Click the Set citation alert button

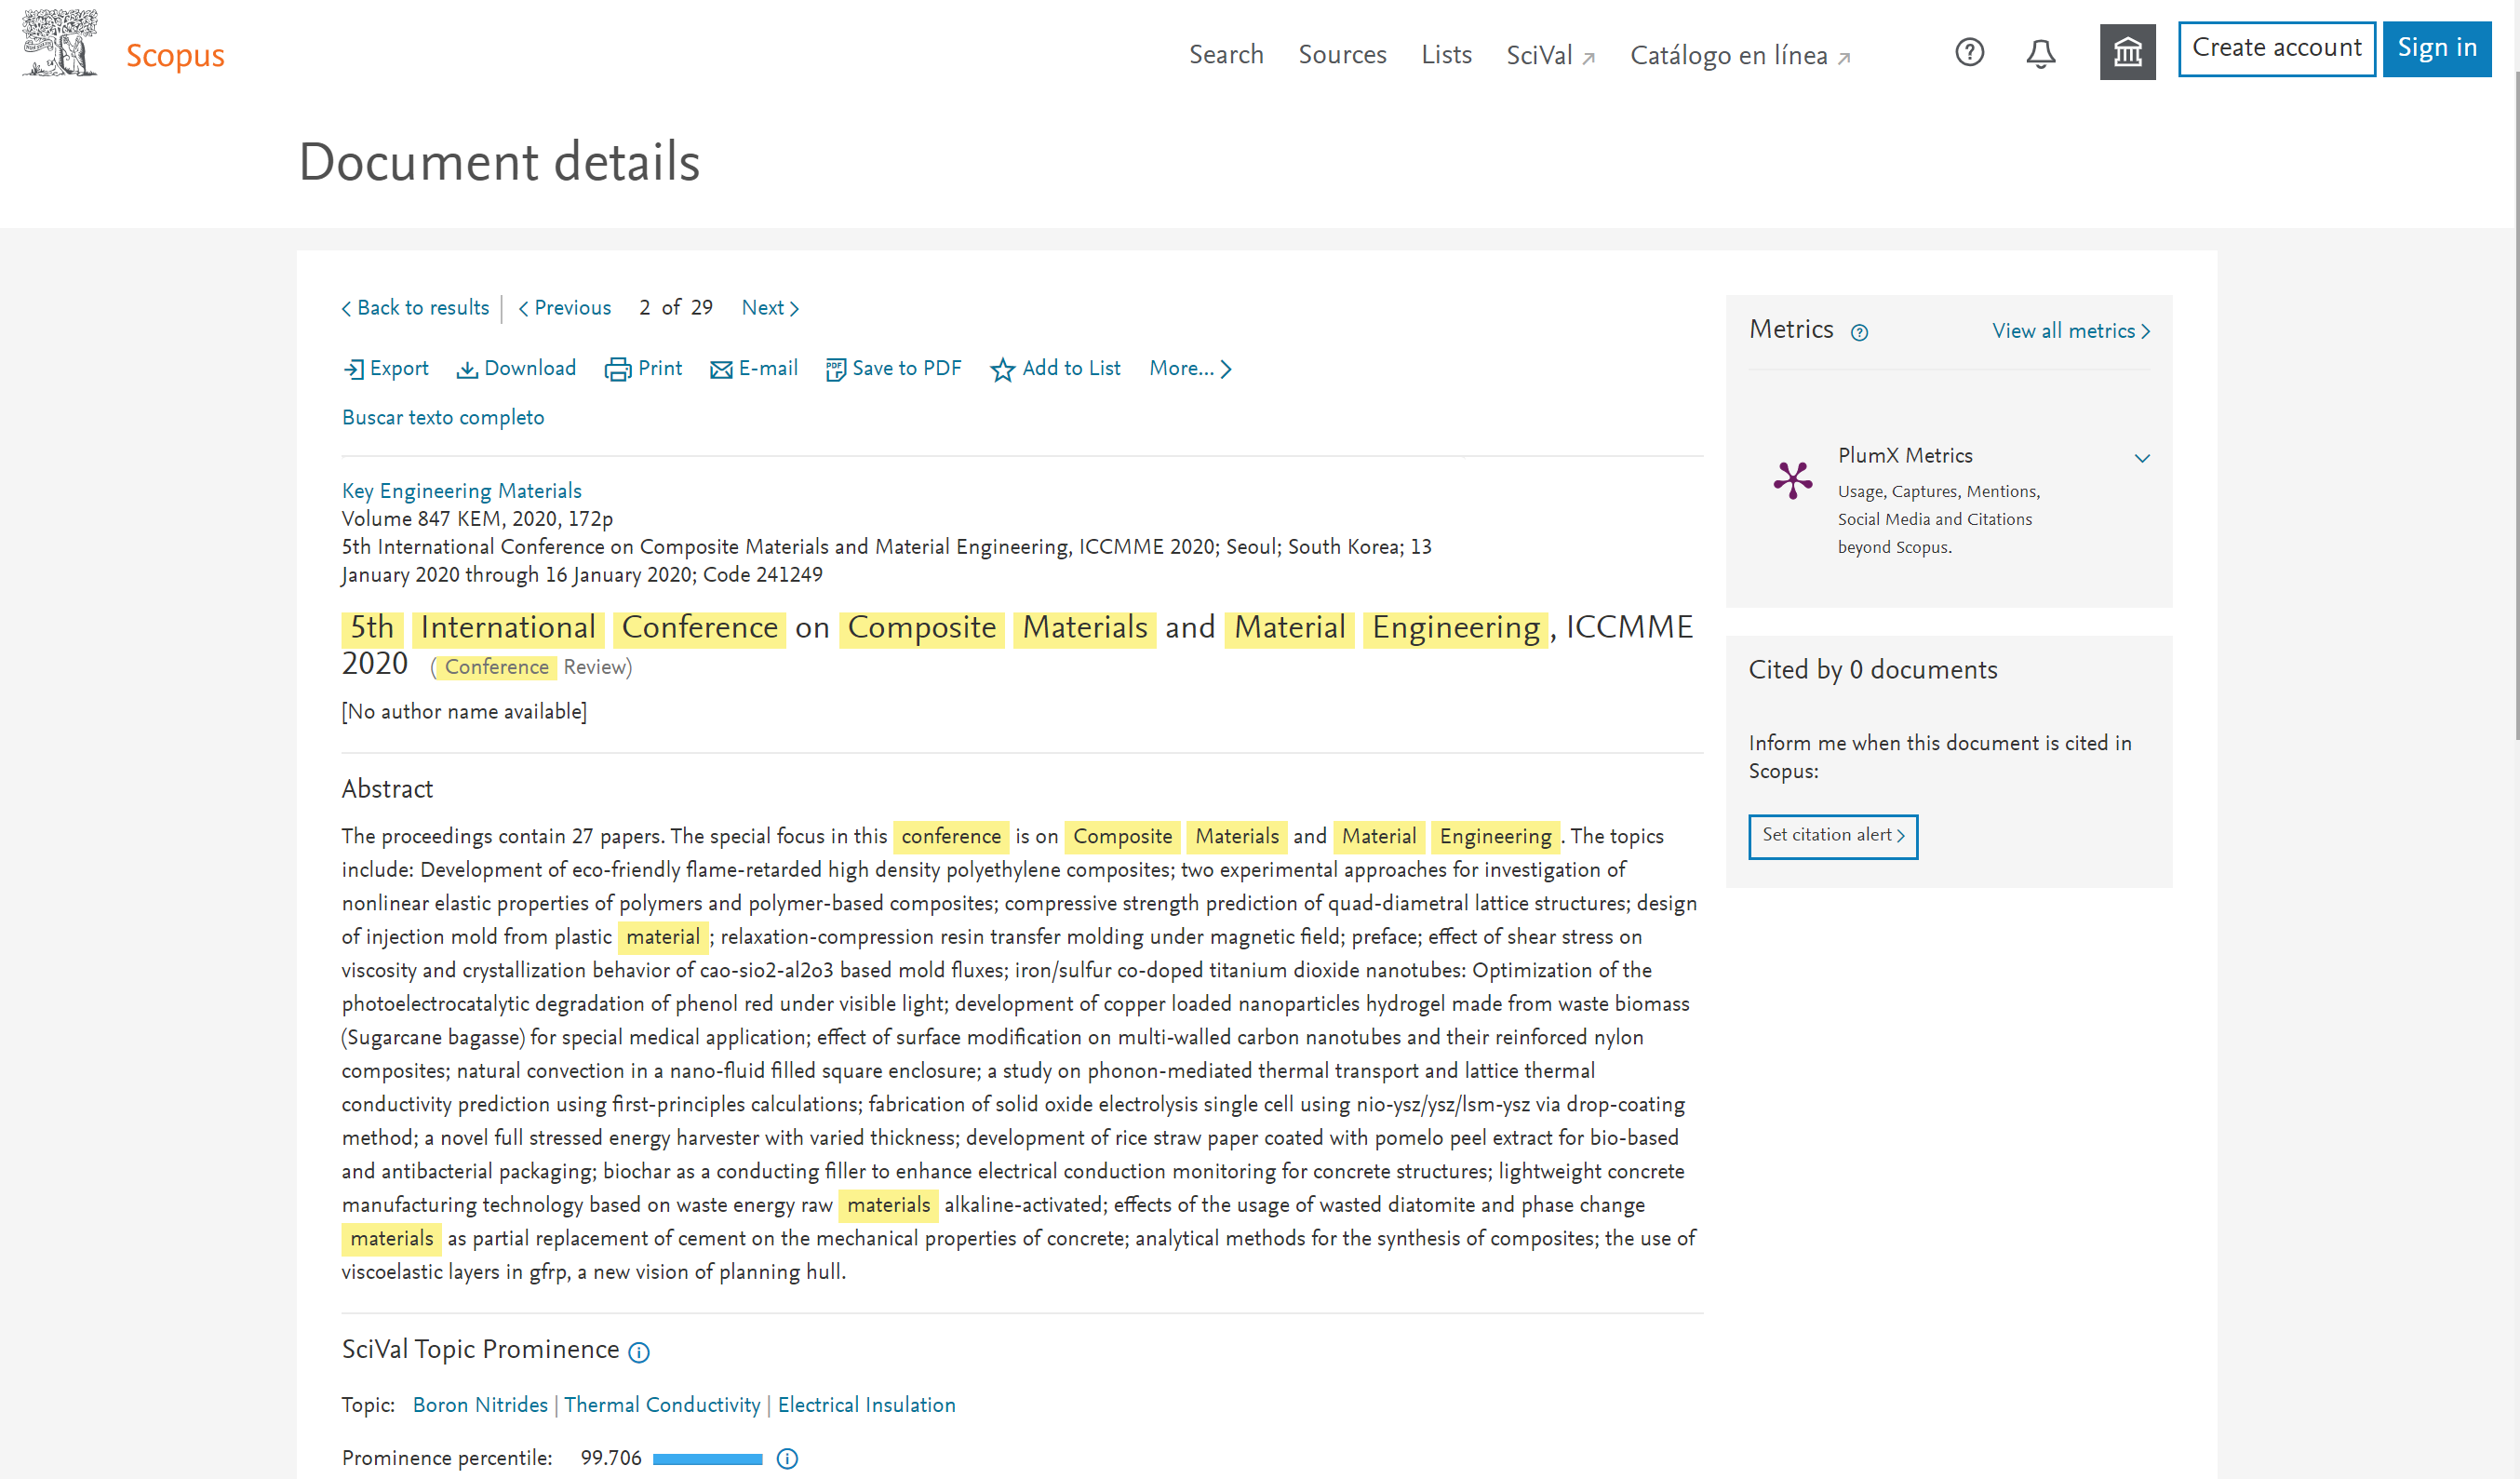click(1832, 836)
